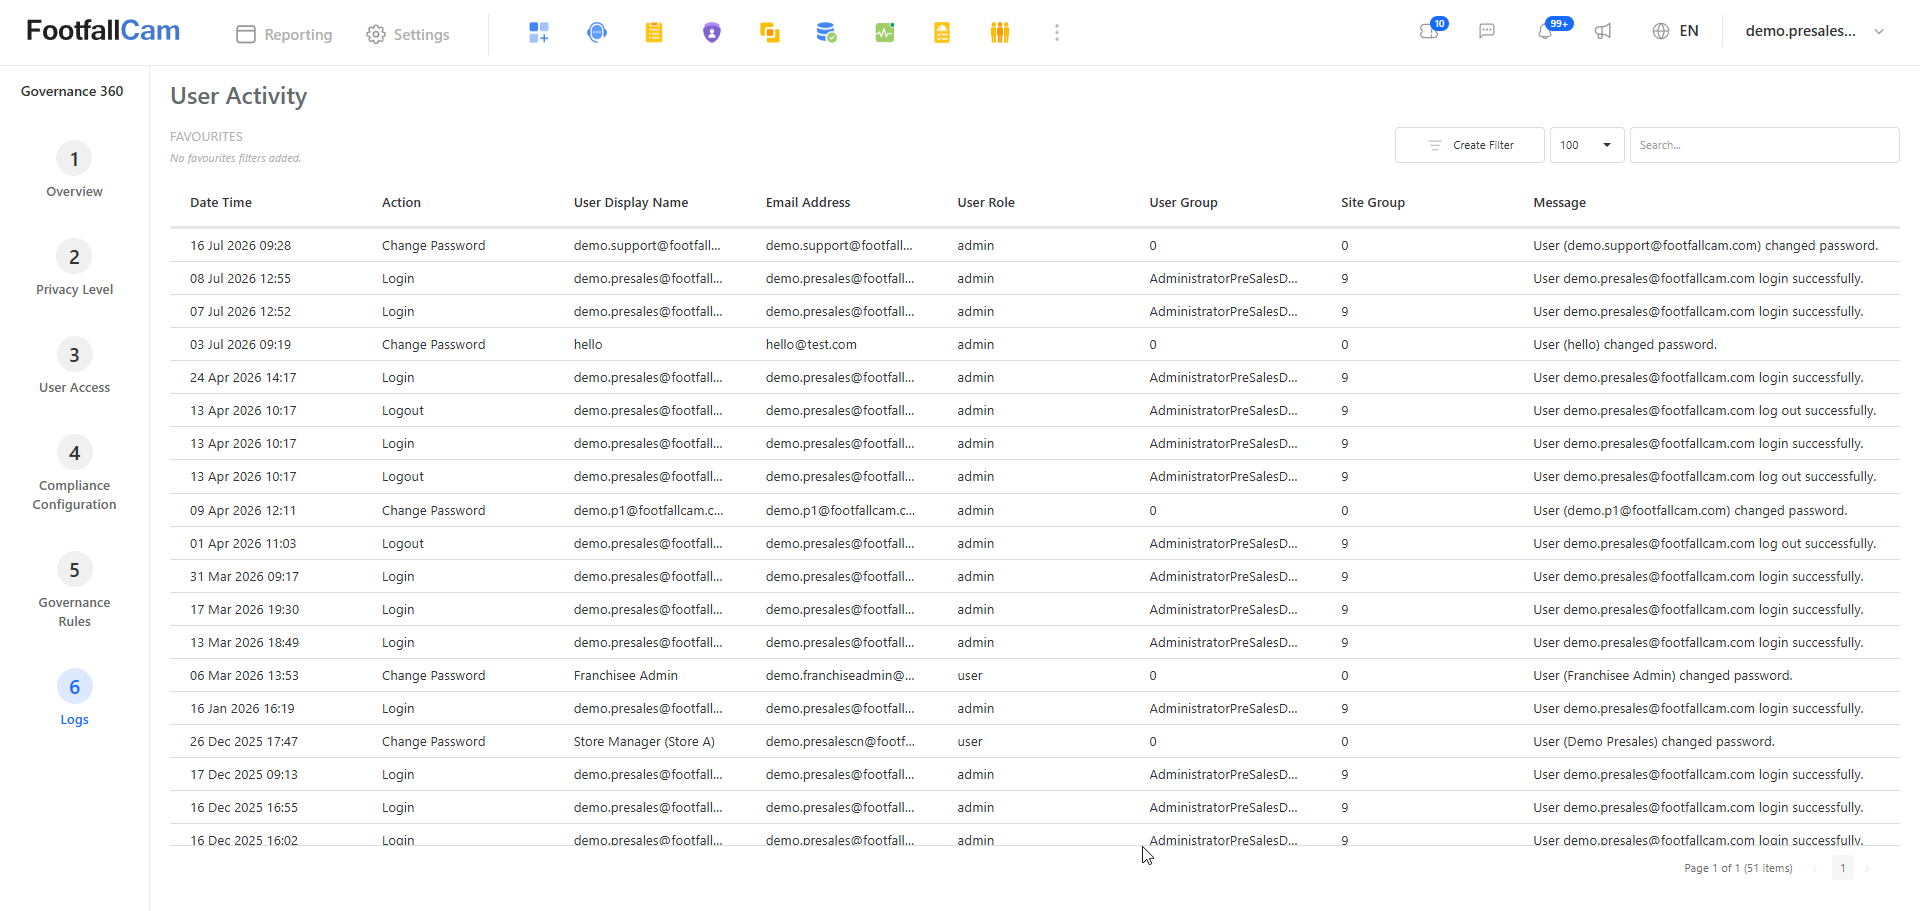Sort by the User Role column header

click(x=986, y=202)
